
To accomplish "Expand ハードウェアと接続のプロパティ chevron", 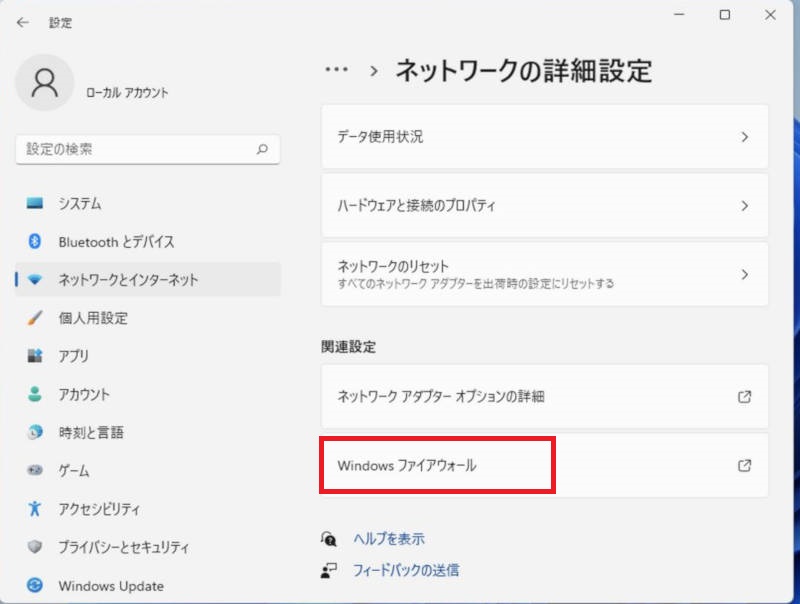I will (745, 206).
